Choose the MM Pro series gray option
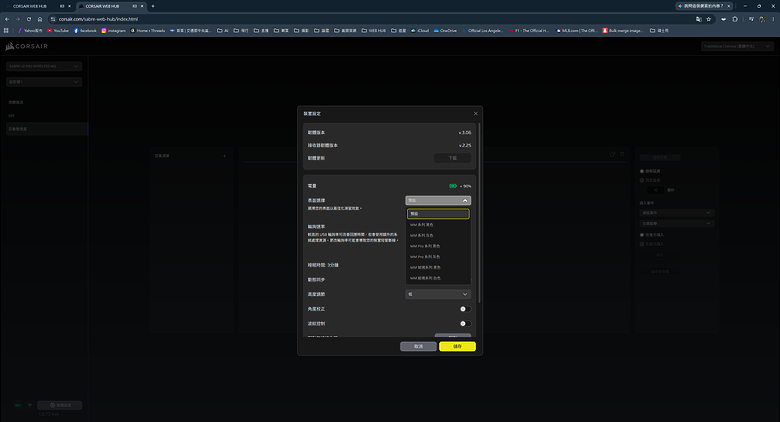Viewport: 780px width, 422px height. click(438, 257)
